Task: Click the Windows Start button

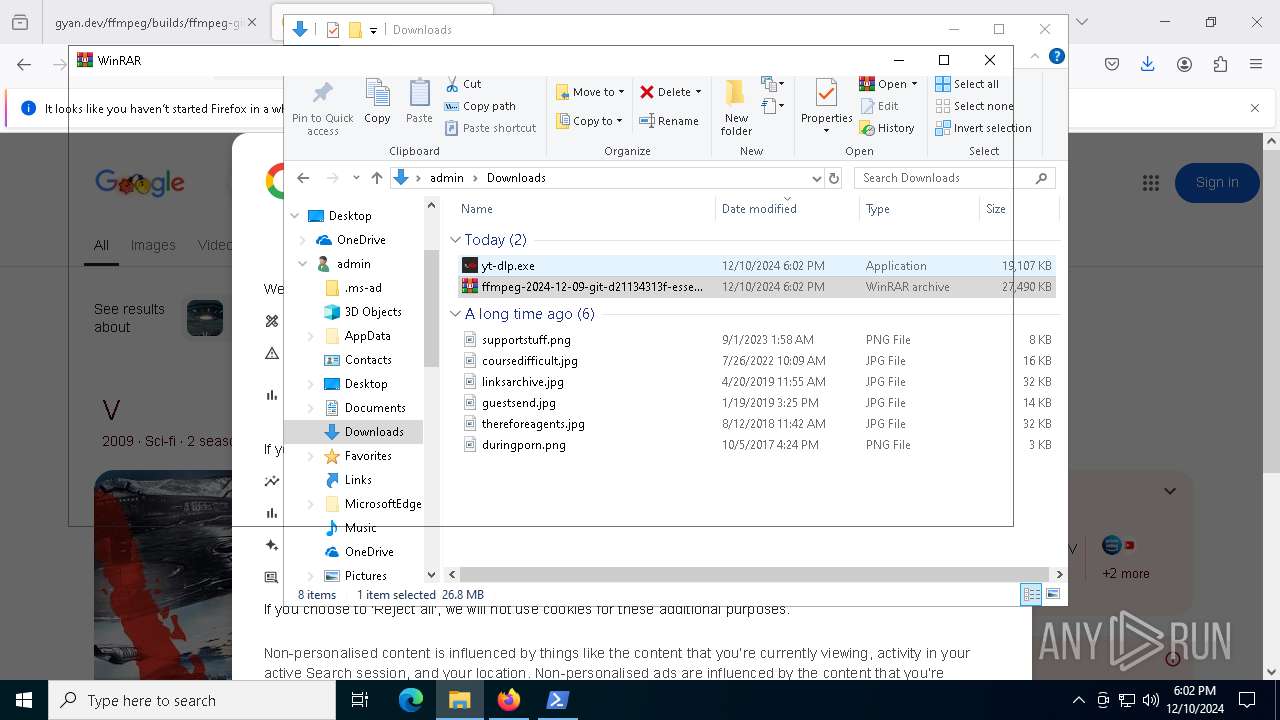Action: click(24, 700)
